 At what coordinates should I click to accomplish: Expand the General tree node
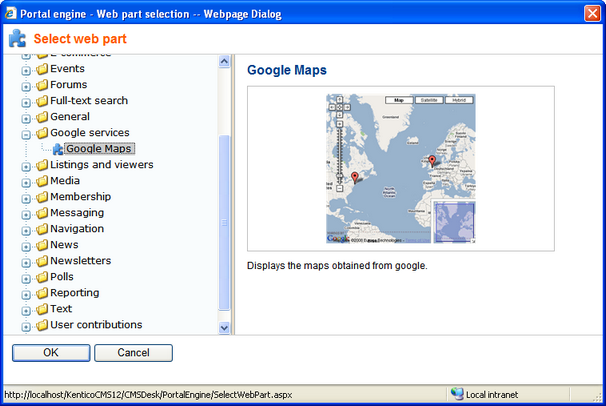pyautogui.click(x=26, y=119)
